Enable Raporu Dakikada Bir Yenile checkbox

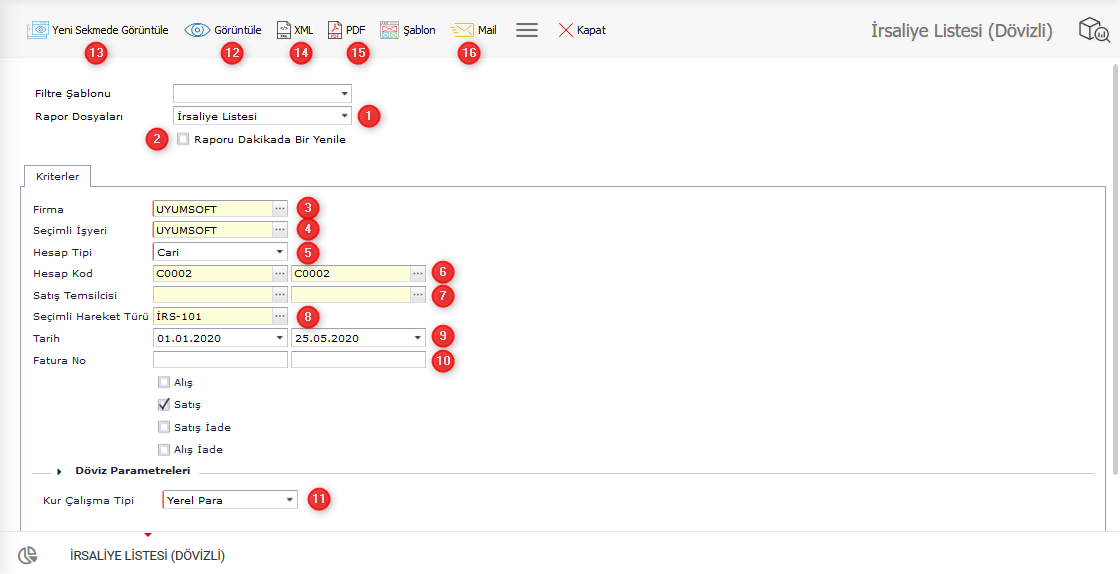(x=183, y=140)
